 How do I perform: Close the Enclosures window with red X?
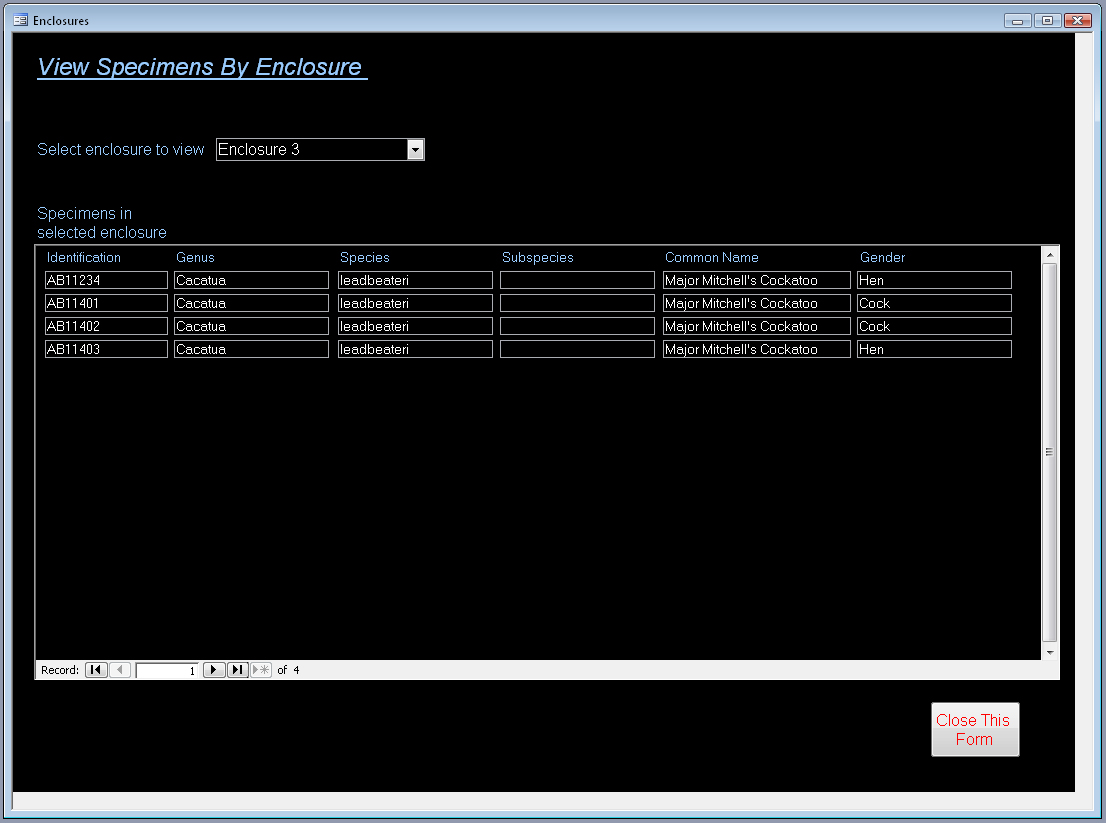[1078, 20]
